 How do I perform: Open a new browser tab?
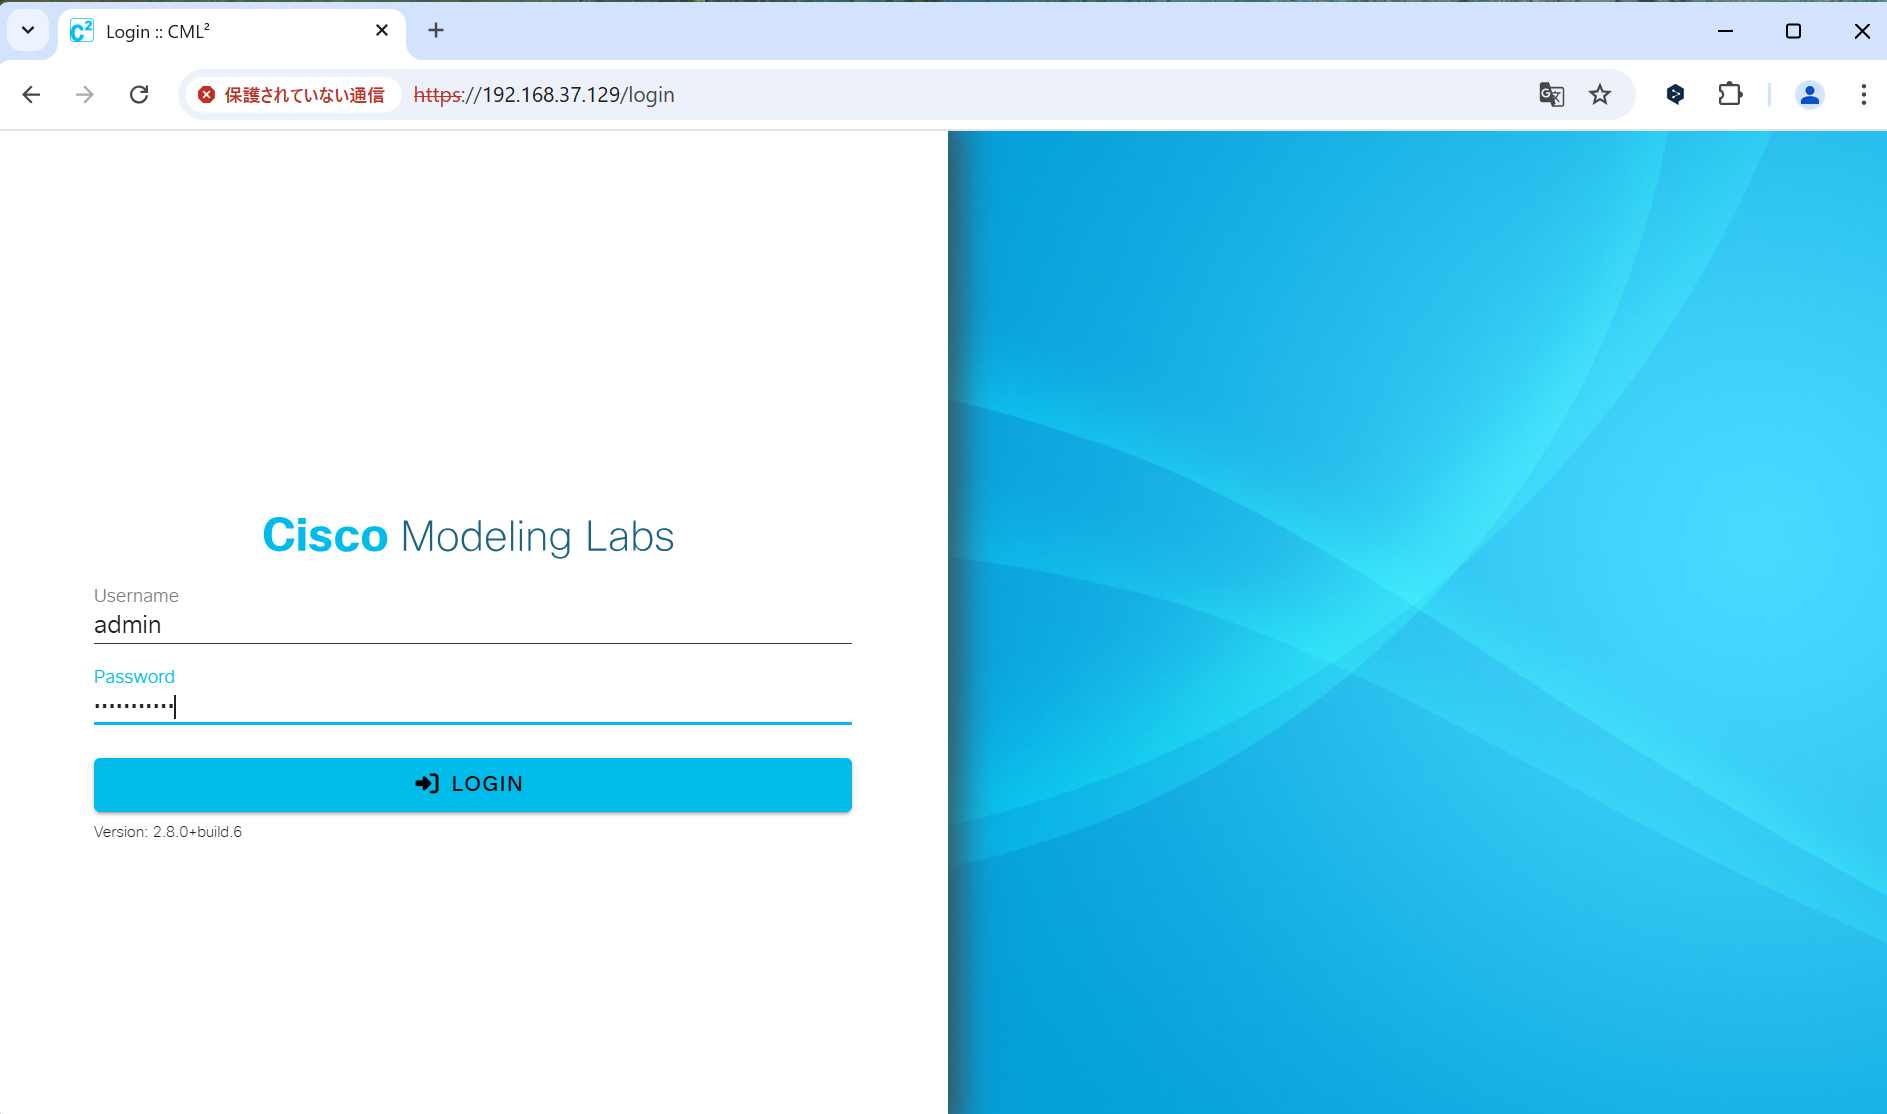(x=436, y=31)
